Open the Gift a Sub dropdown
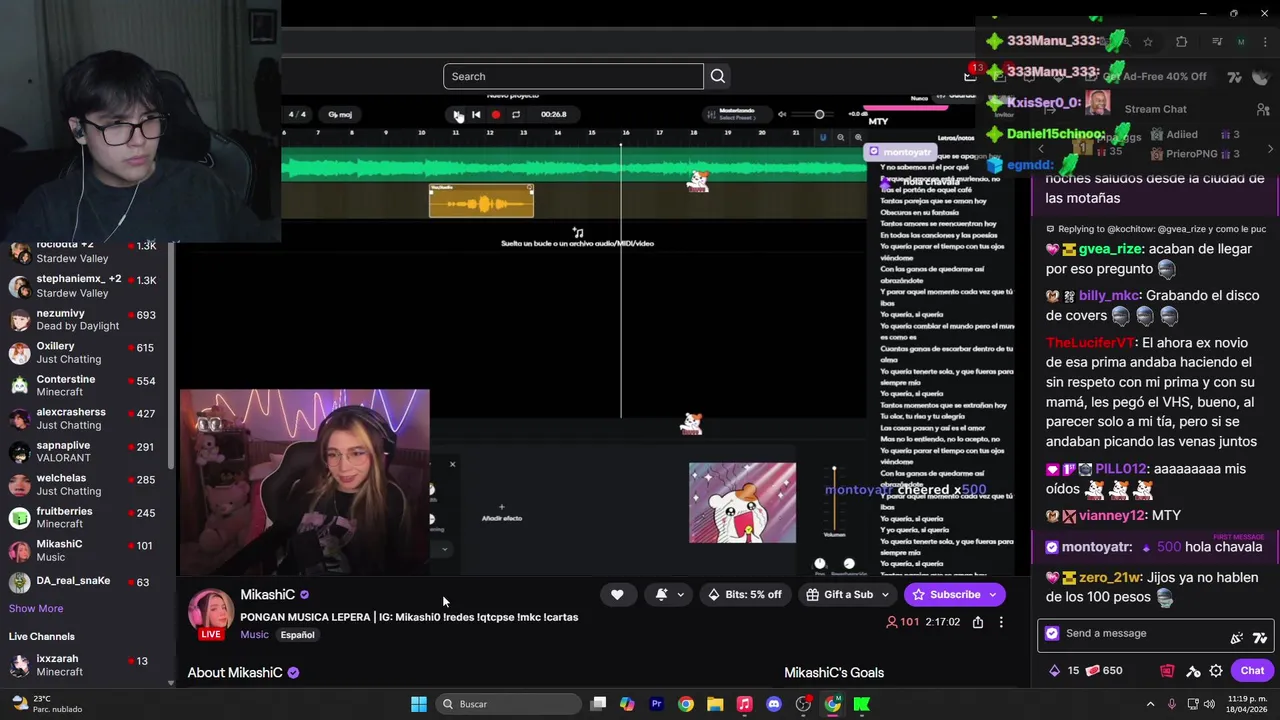Viewport: 1280px width, 720px height. (x=847, y=595)
